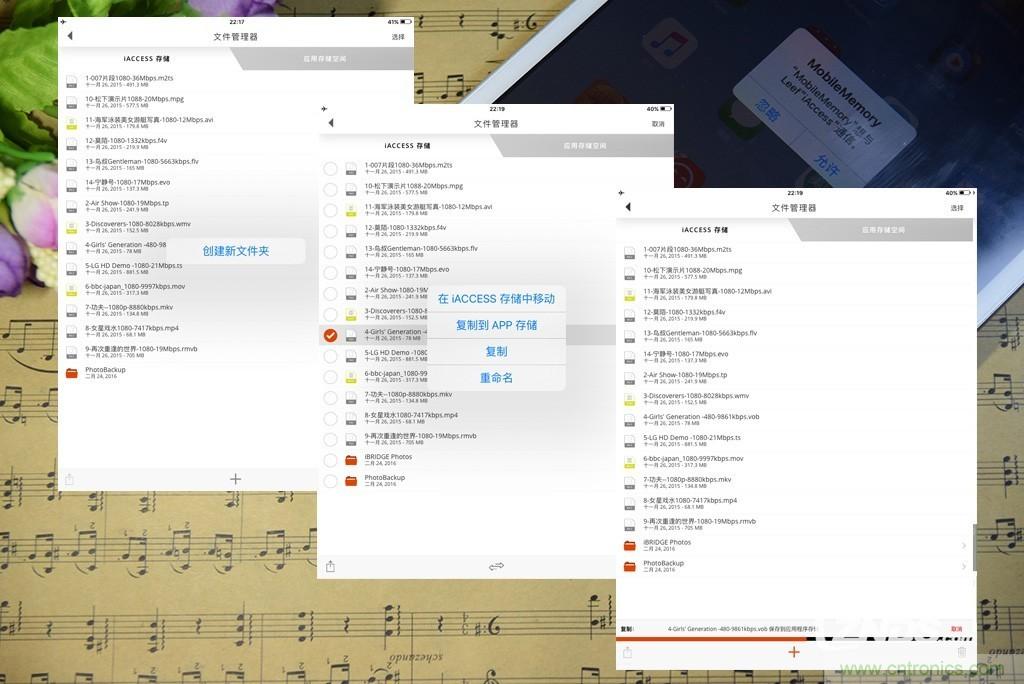The image size is (1024, 684).
Task: Tap the orange plus icon to add files
Action: click(x=793, y=651)
